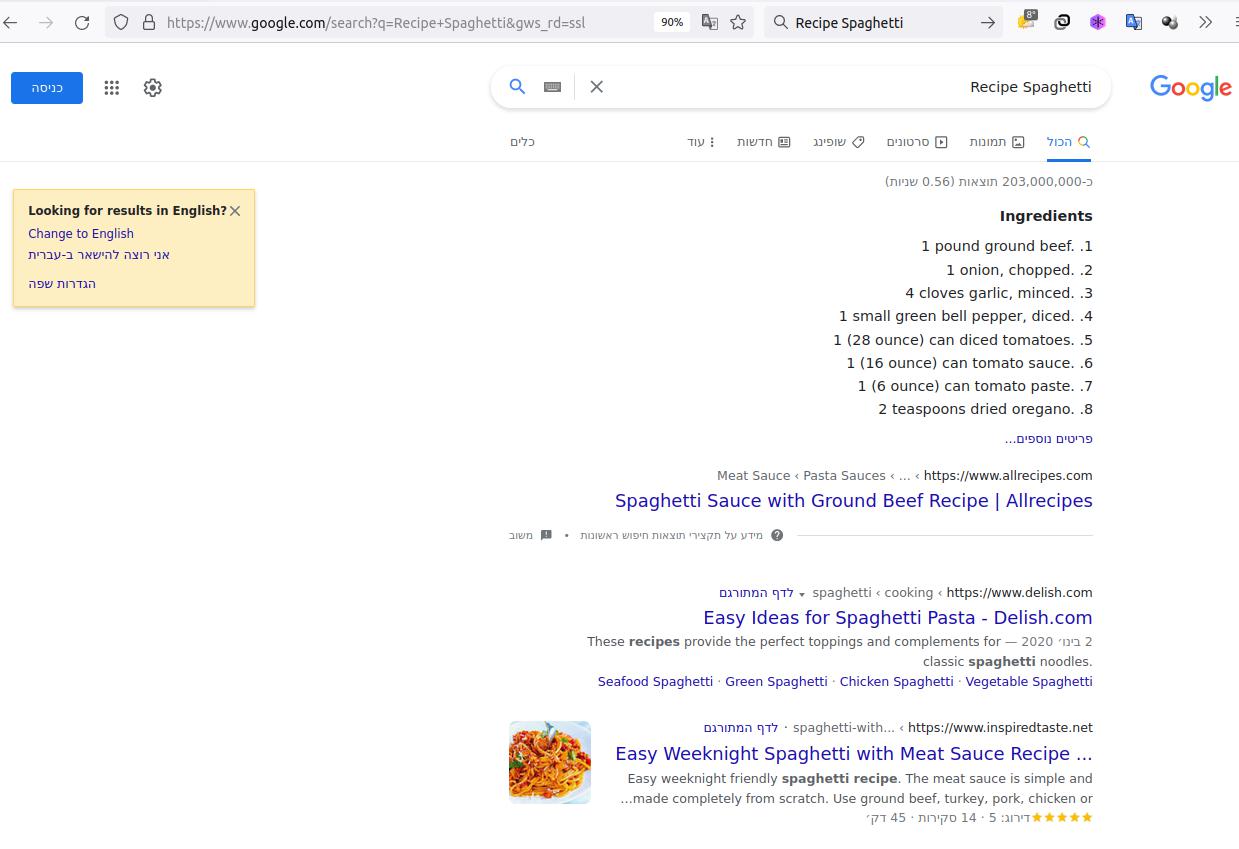Open the 'לדף המתורגם' translated page dropdown

(x=757, y=592)
